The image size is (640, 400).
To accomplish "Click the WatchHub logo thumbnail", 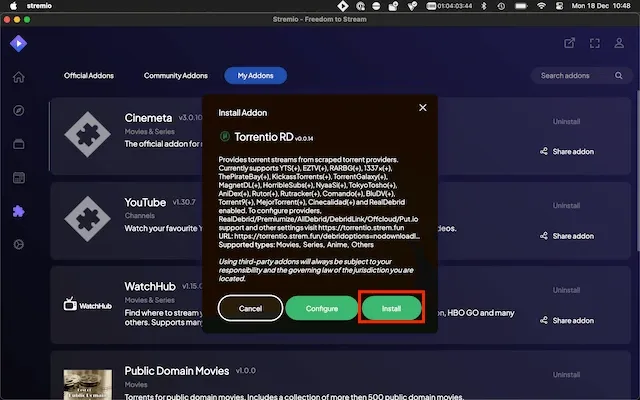I will (87, 304).
